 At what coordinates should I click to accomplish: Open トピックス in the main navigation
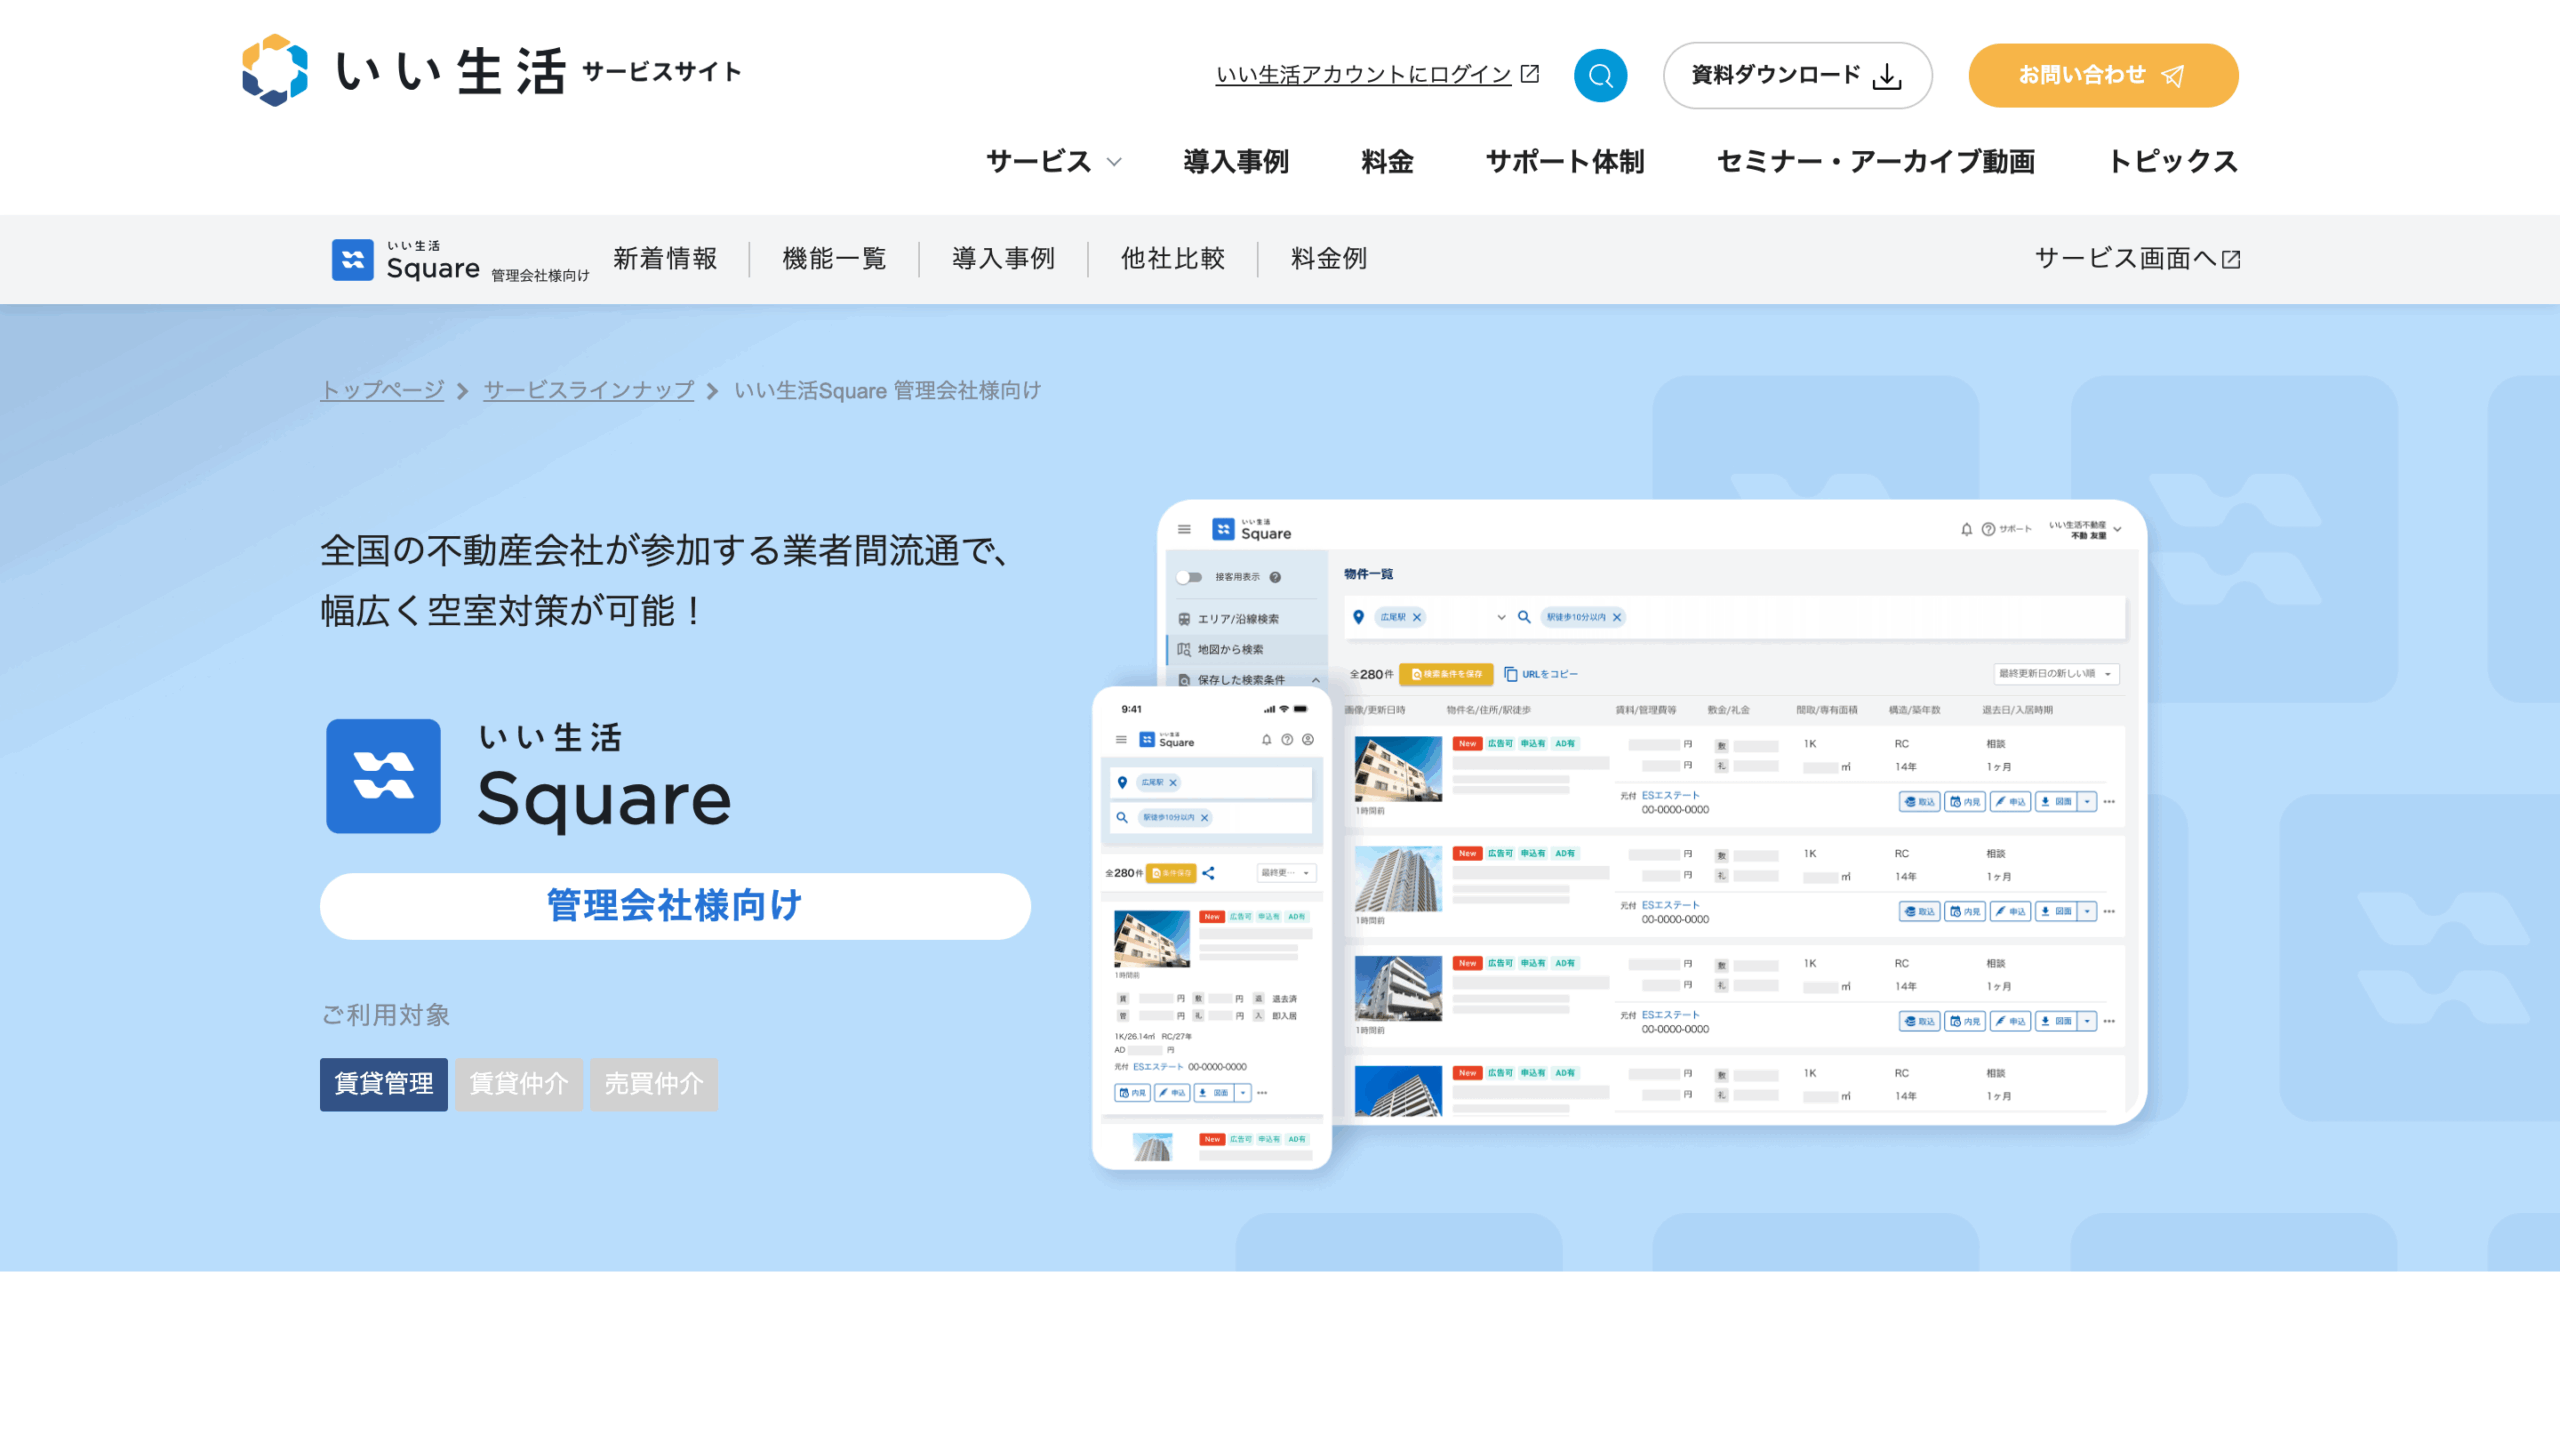(x=2173, y=161)
